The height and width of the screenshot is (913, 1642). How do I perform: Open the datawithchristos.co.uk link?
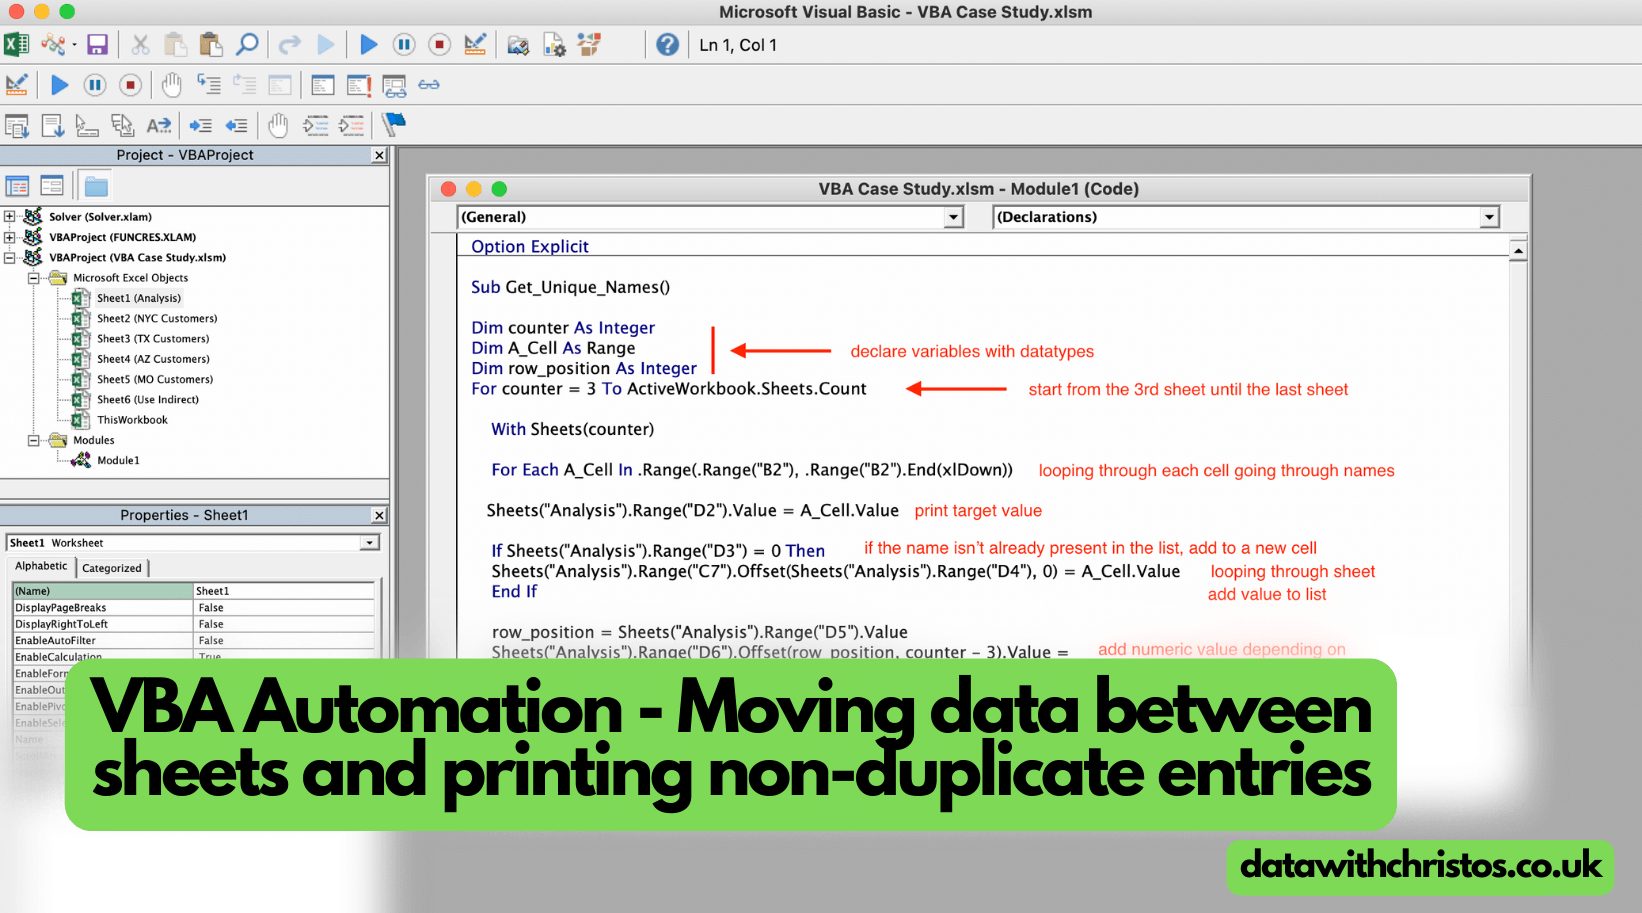pos(1419,866)
